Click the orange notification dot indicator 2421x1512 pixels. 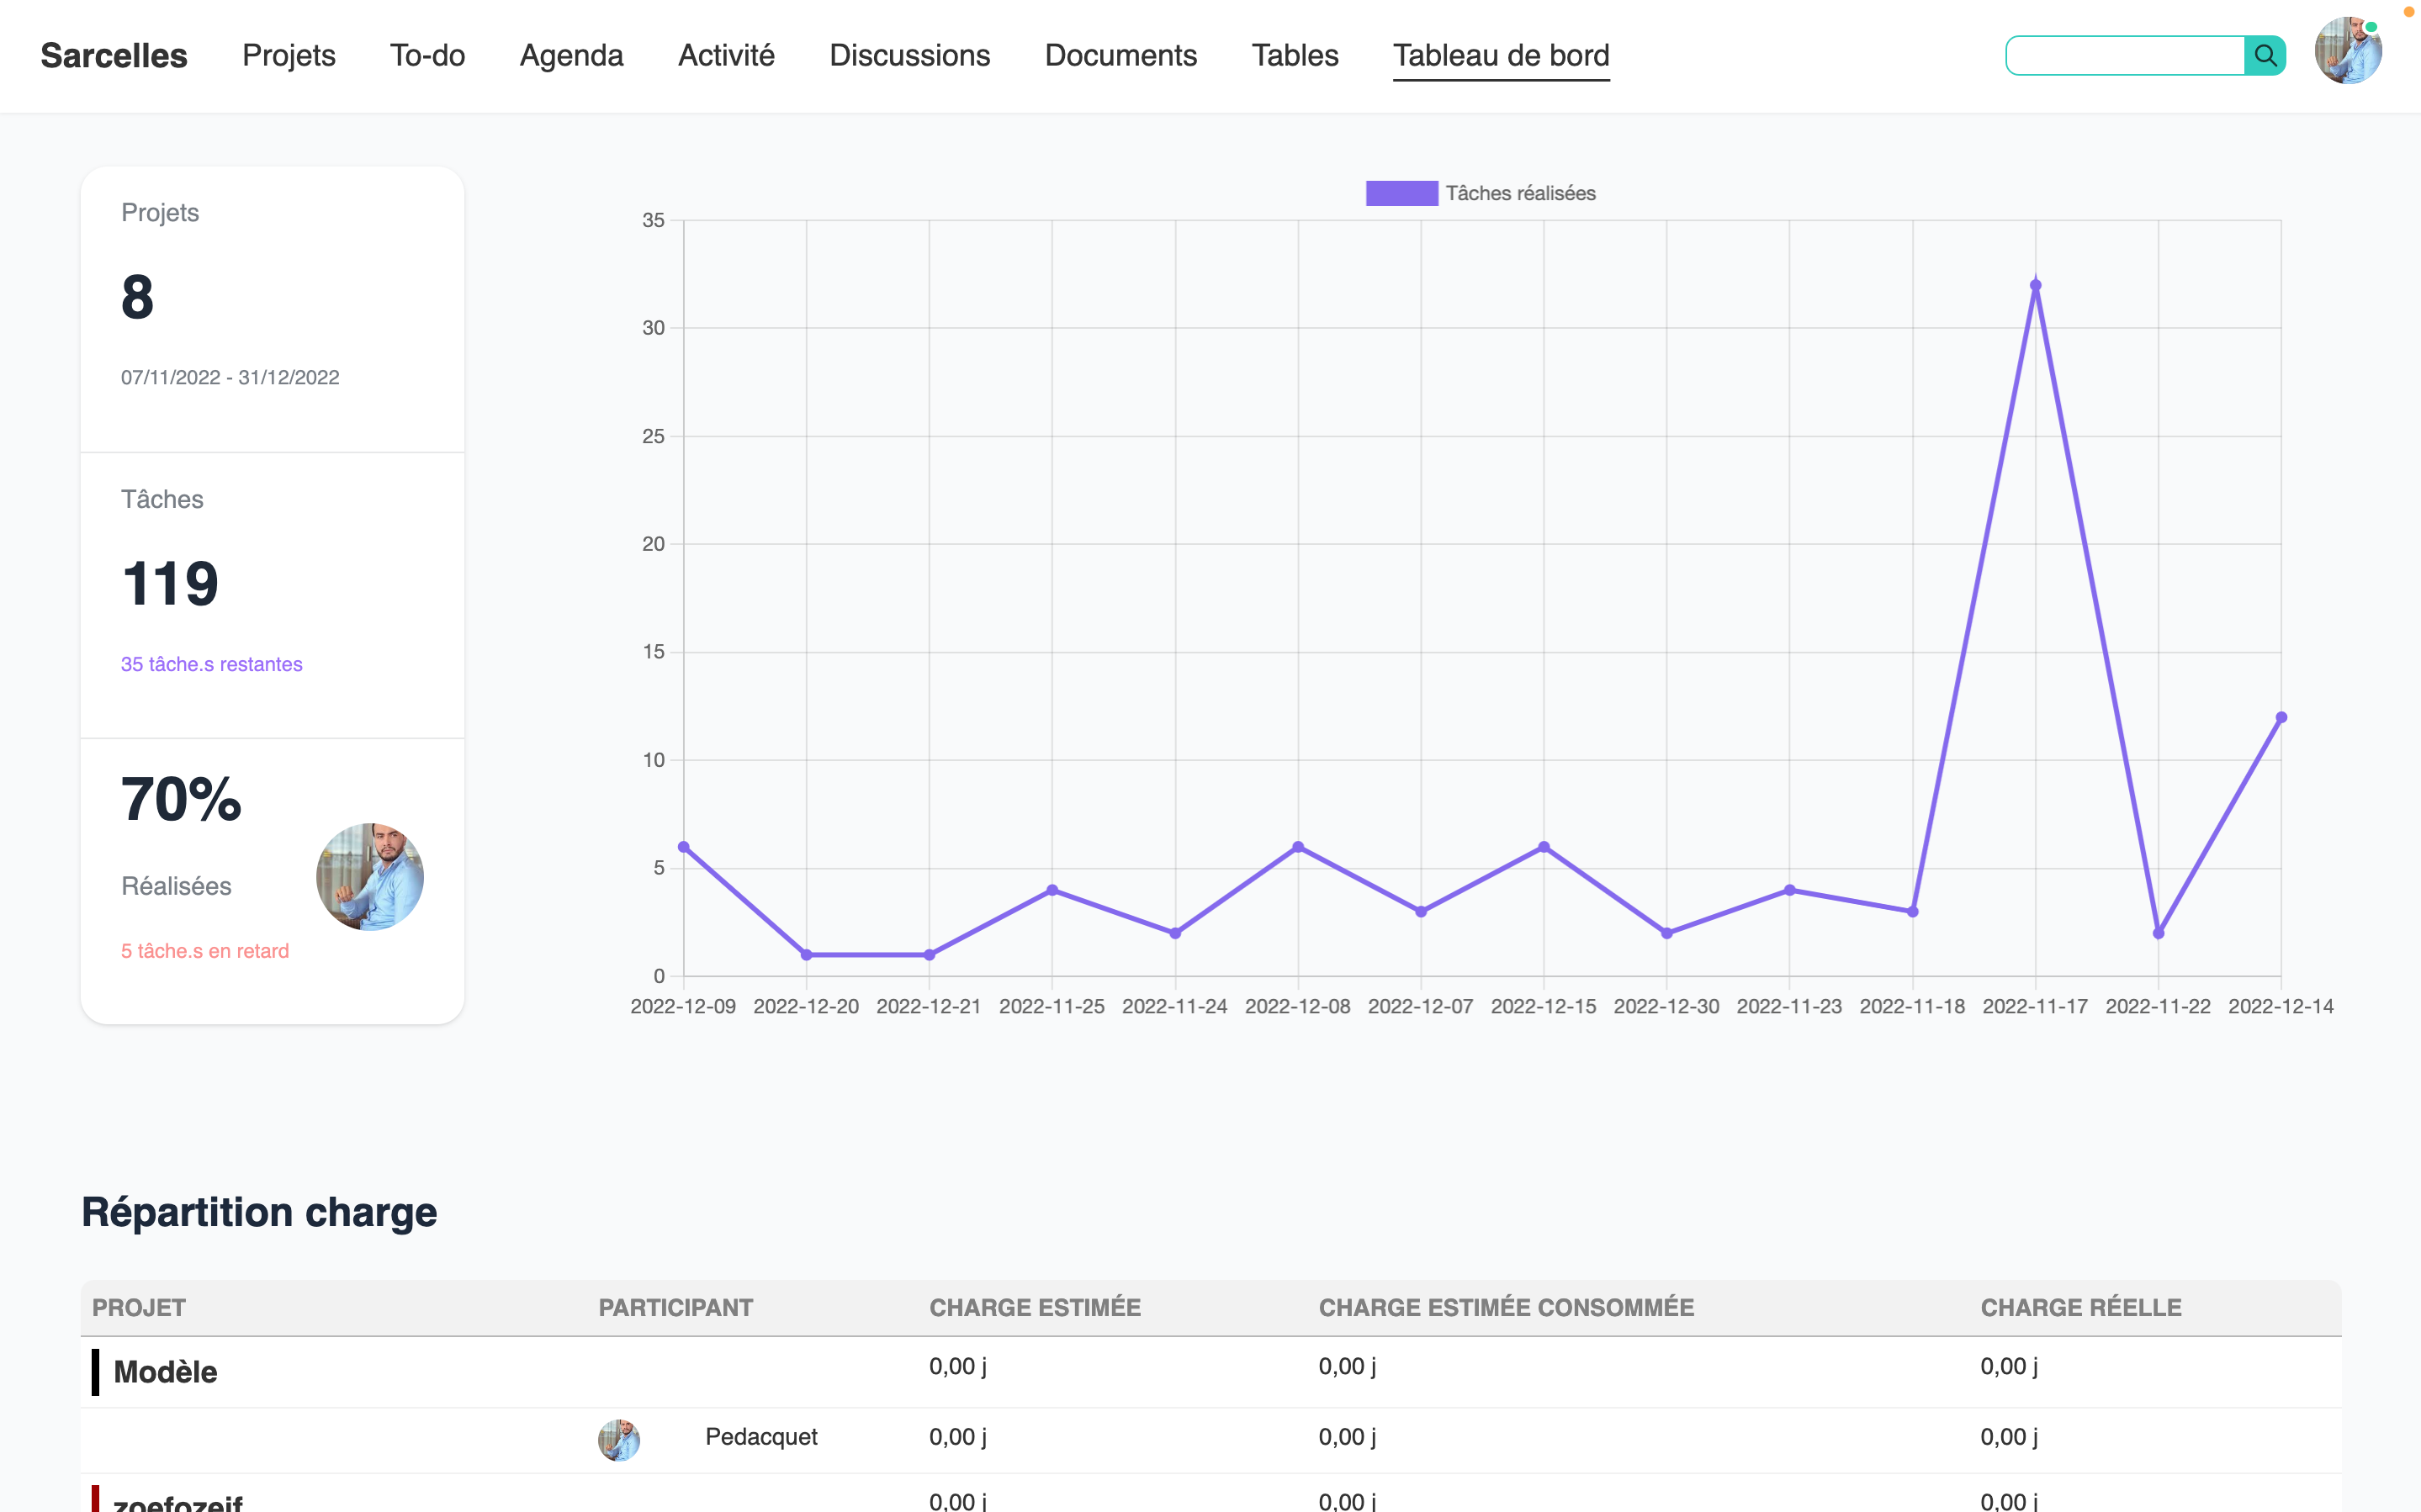pyautogui.click(x=2409, y=12)
